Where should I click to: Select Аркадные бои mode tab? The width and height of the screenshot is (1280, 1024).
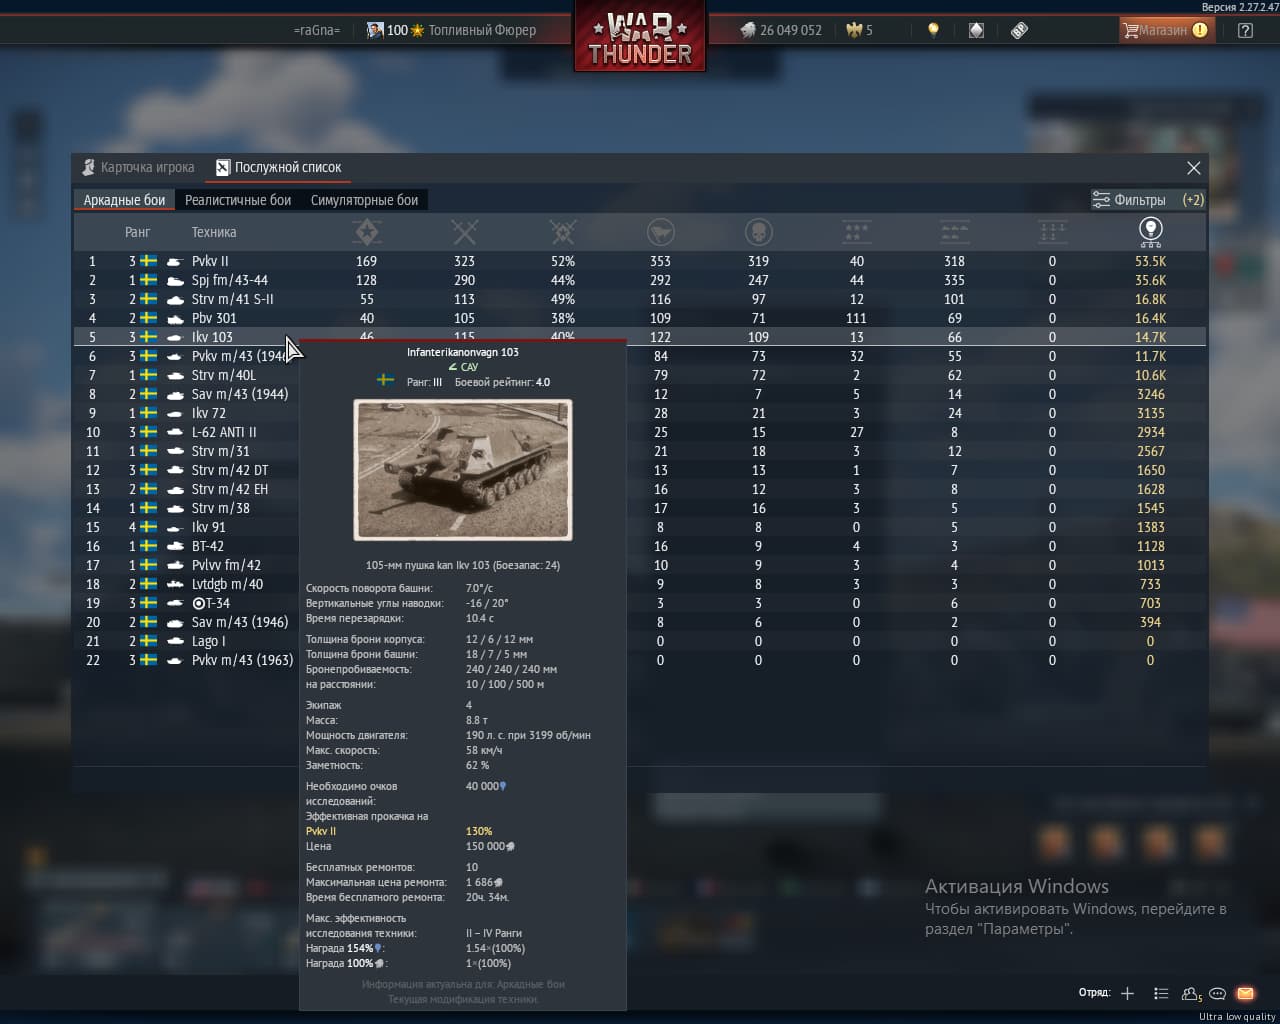click(x=124, y=200)
